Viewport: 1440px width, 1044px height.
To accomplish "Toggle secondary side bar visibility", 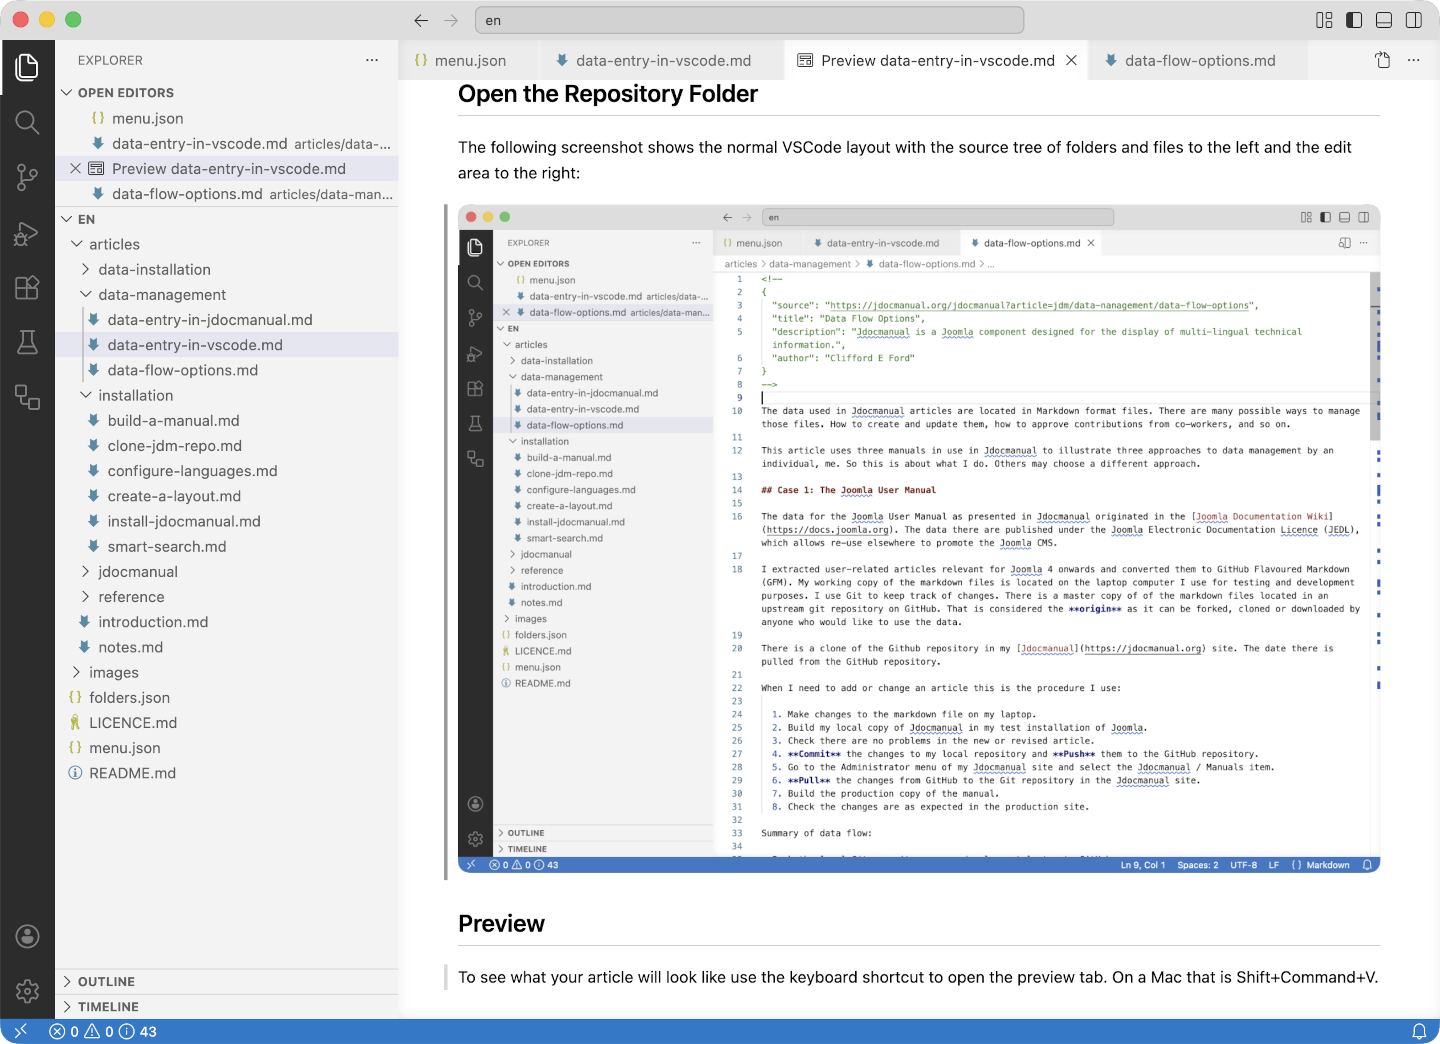I will pyautogui.click(x=1414, y=20).
